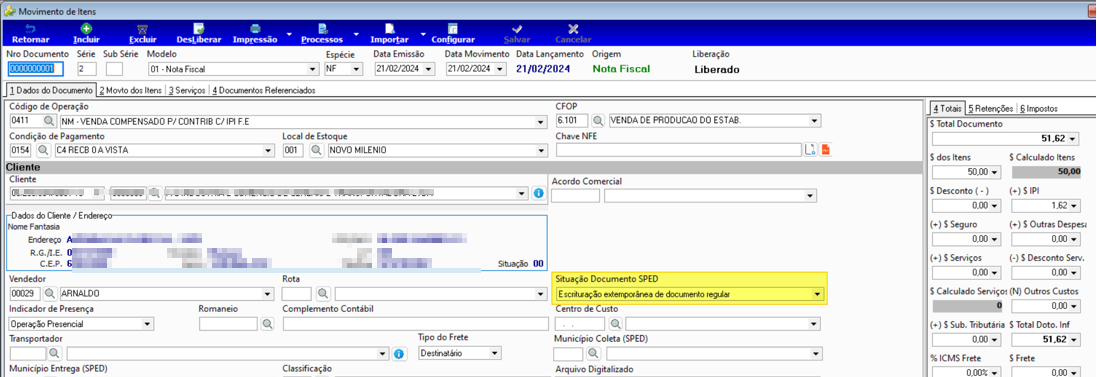Search Romaneio with magnifier icon
This screenshot has width=1097, height=377.
tap(267, 324)
